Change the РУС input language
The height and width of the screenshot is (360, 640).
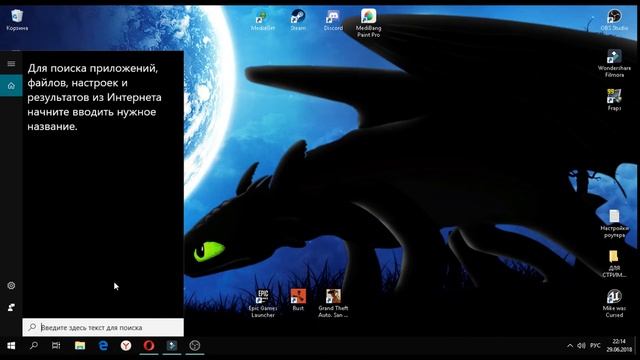[x=596, y=346]
